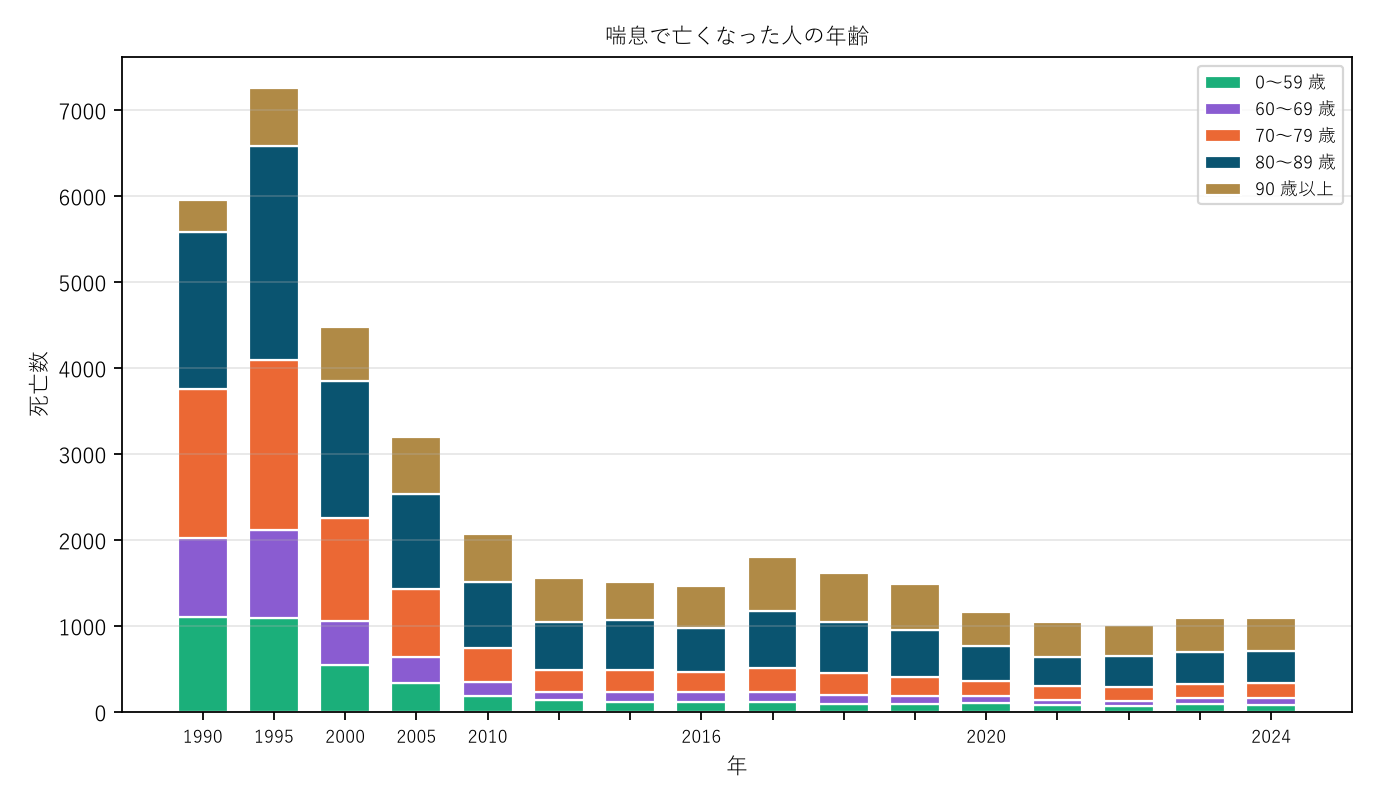Screen dimensions: 1376x800
Task: Select the legend label text '60〜69 歳'
Action: [x=1295, y=109]
